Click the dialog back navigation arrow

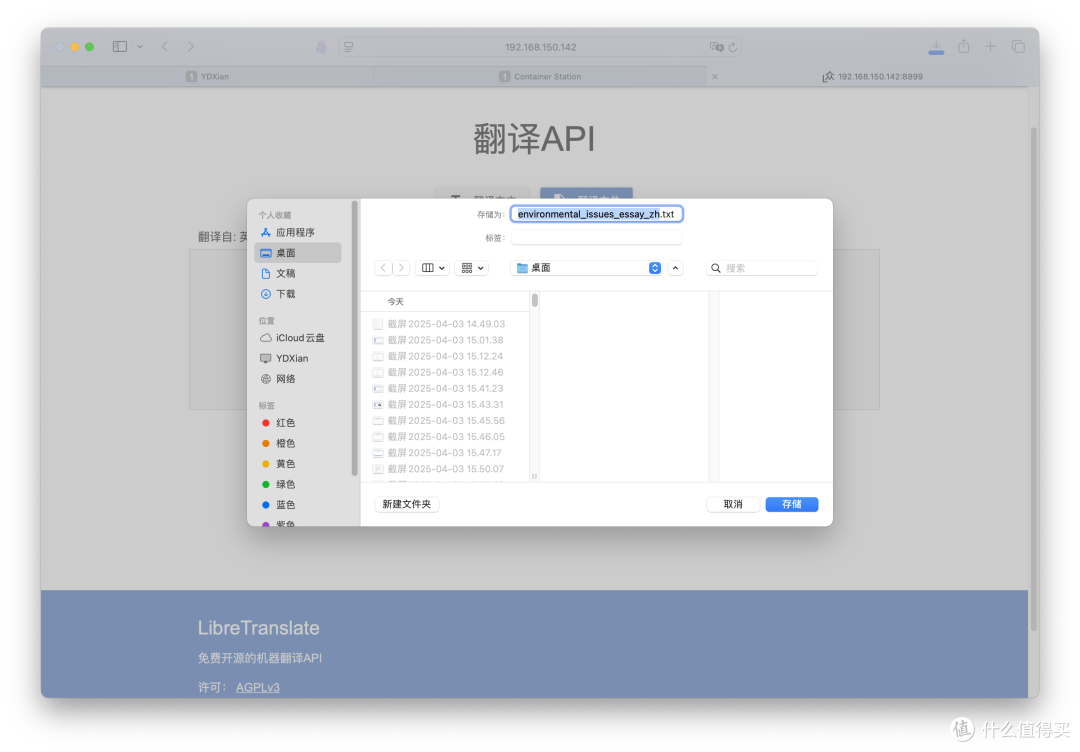point(384,268)
